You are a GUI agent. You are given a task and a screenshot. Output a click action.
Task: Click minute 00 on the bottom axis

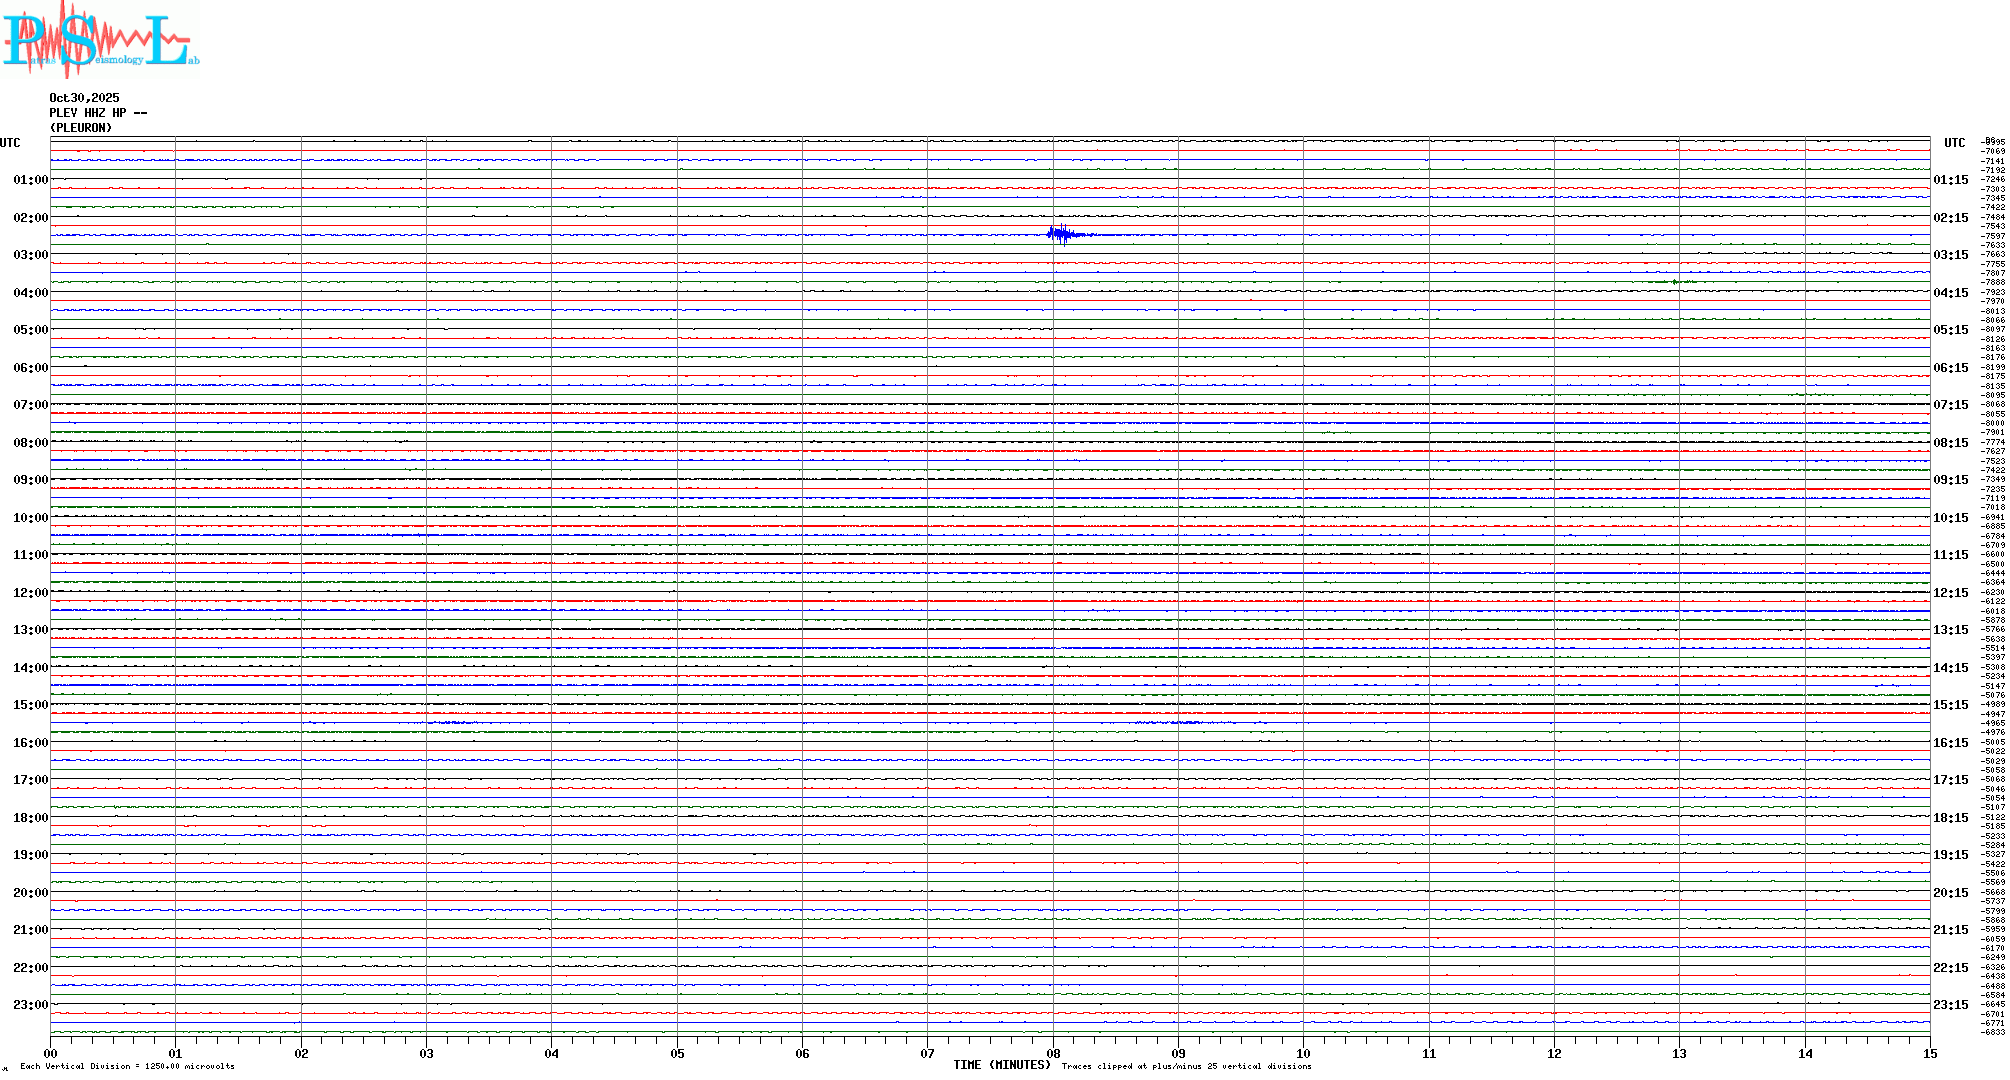pos(51,1053)
